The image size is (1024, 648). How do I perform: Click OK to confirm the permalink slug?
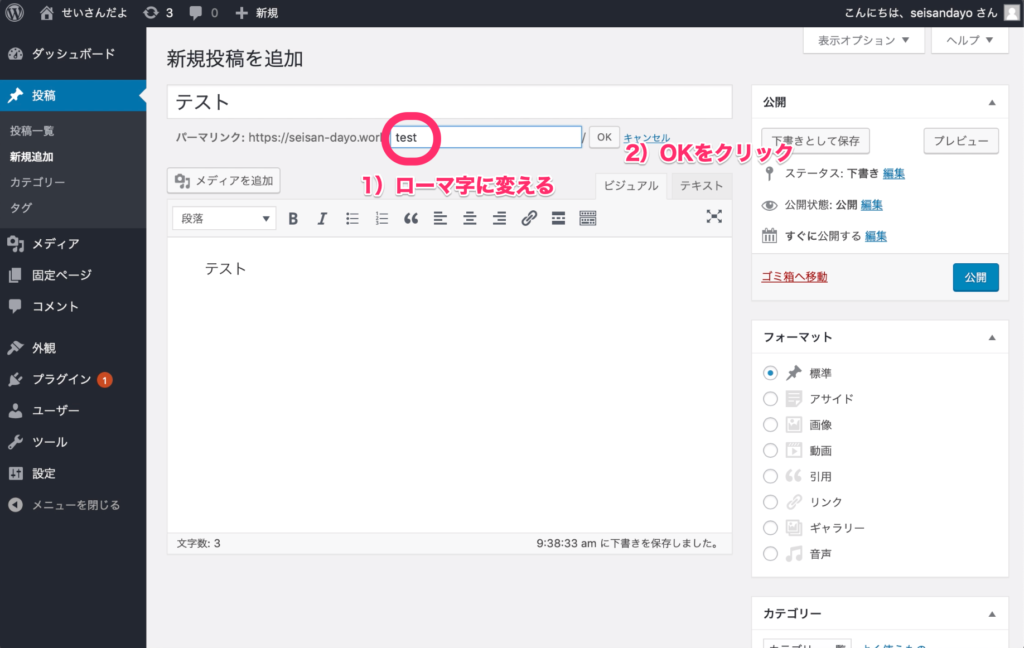click(x=603, y=137)
